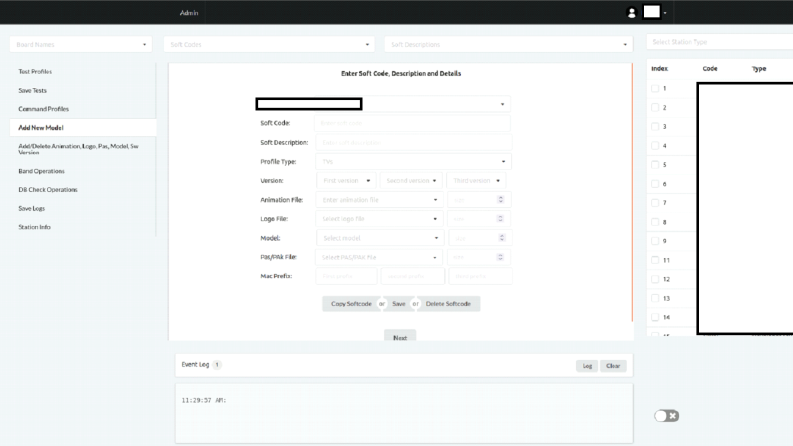793x446 pixels.
Task: Click the Event Log badge count
Action: point(217,365)
